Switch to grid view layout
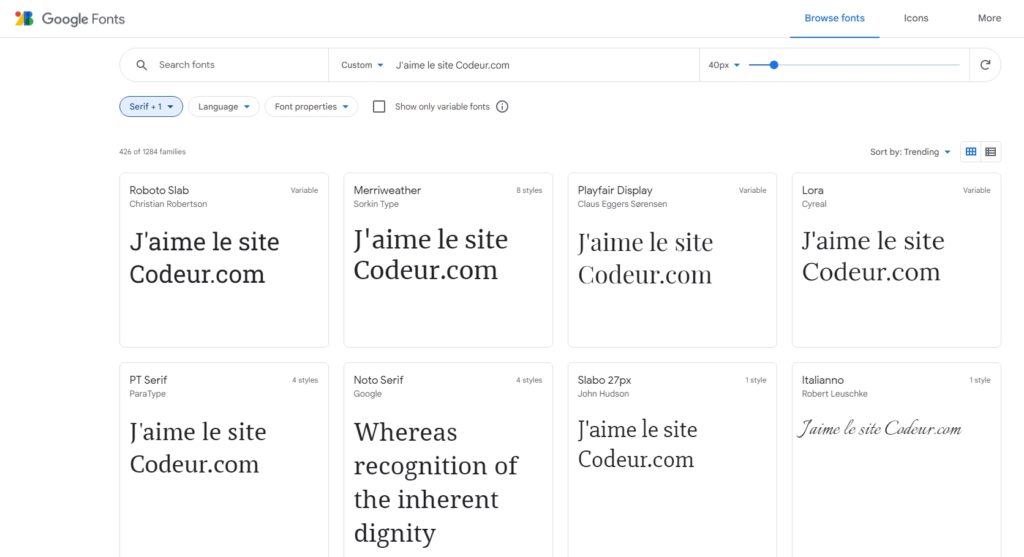Viewport: 1024px width, 557px height. [x=970, y=152]
